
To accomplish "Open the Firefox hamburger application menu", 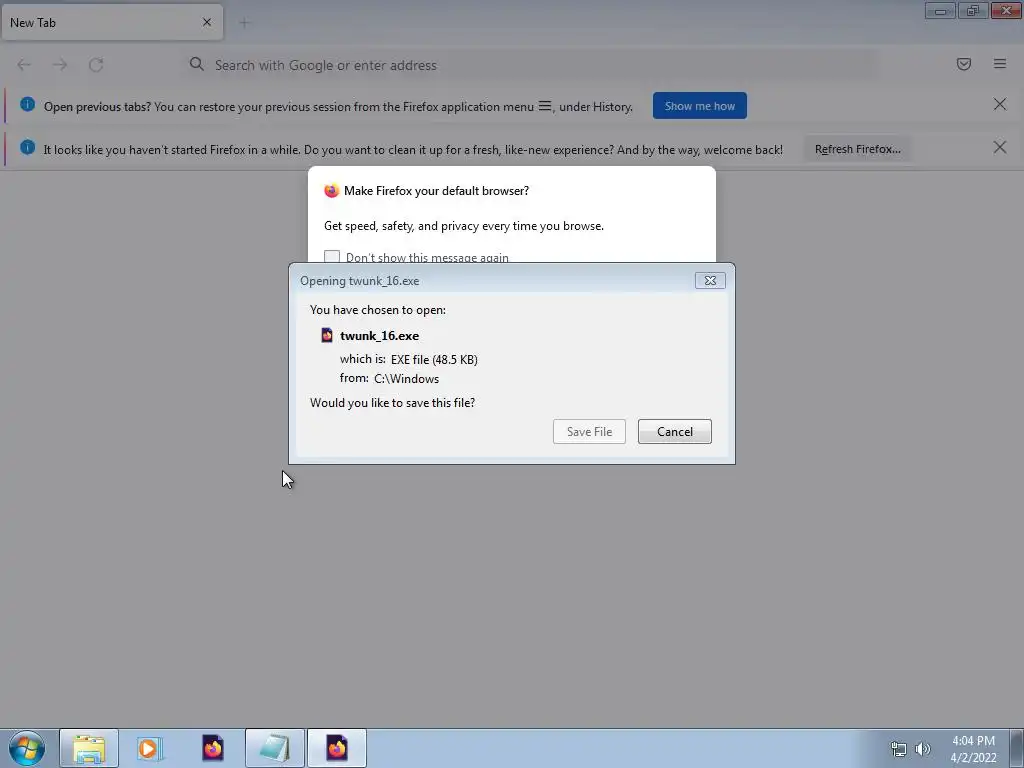I will pyautogui.click(x=1000, y=64).
